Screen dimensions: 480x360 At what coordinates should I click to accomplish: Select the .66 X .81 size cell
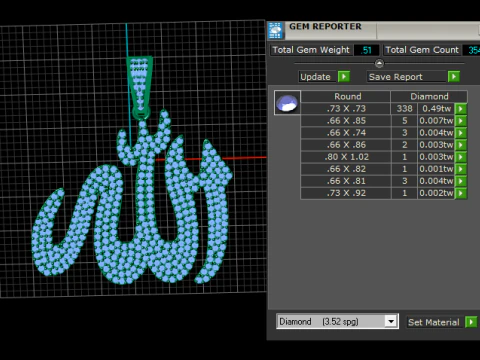click(x=346, y=181)
